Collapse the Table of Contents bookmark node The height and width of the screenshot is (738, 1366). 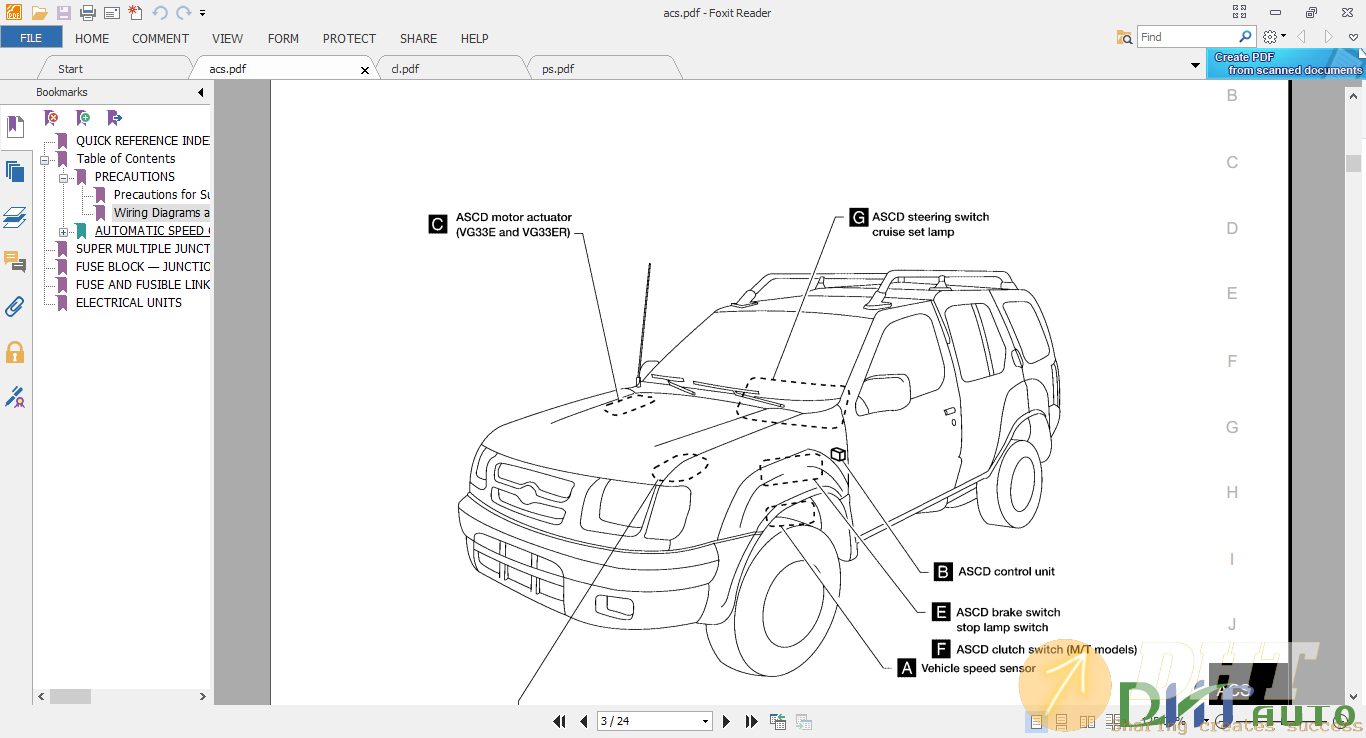[x=45, y=159]
